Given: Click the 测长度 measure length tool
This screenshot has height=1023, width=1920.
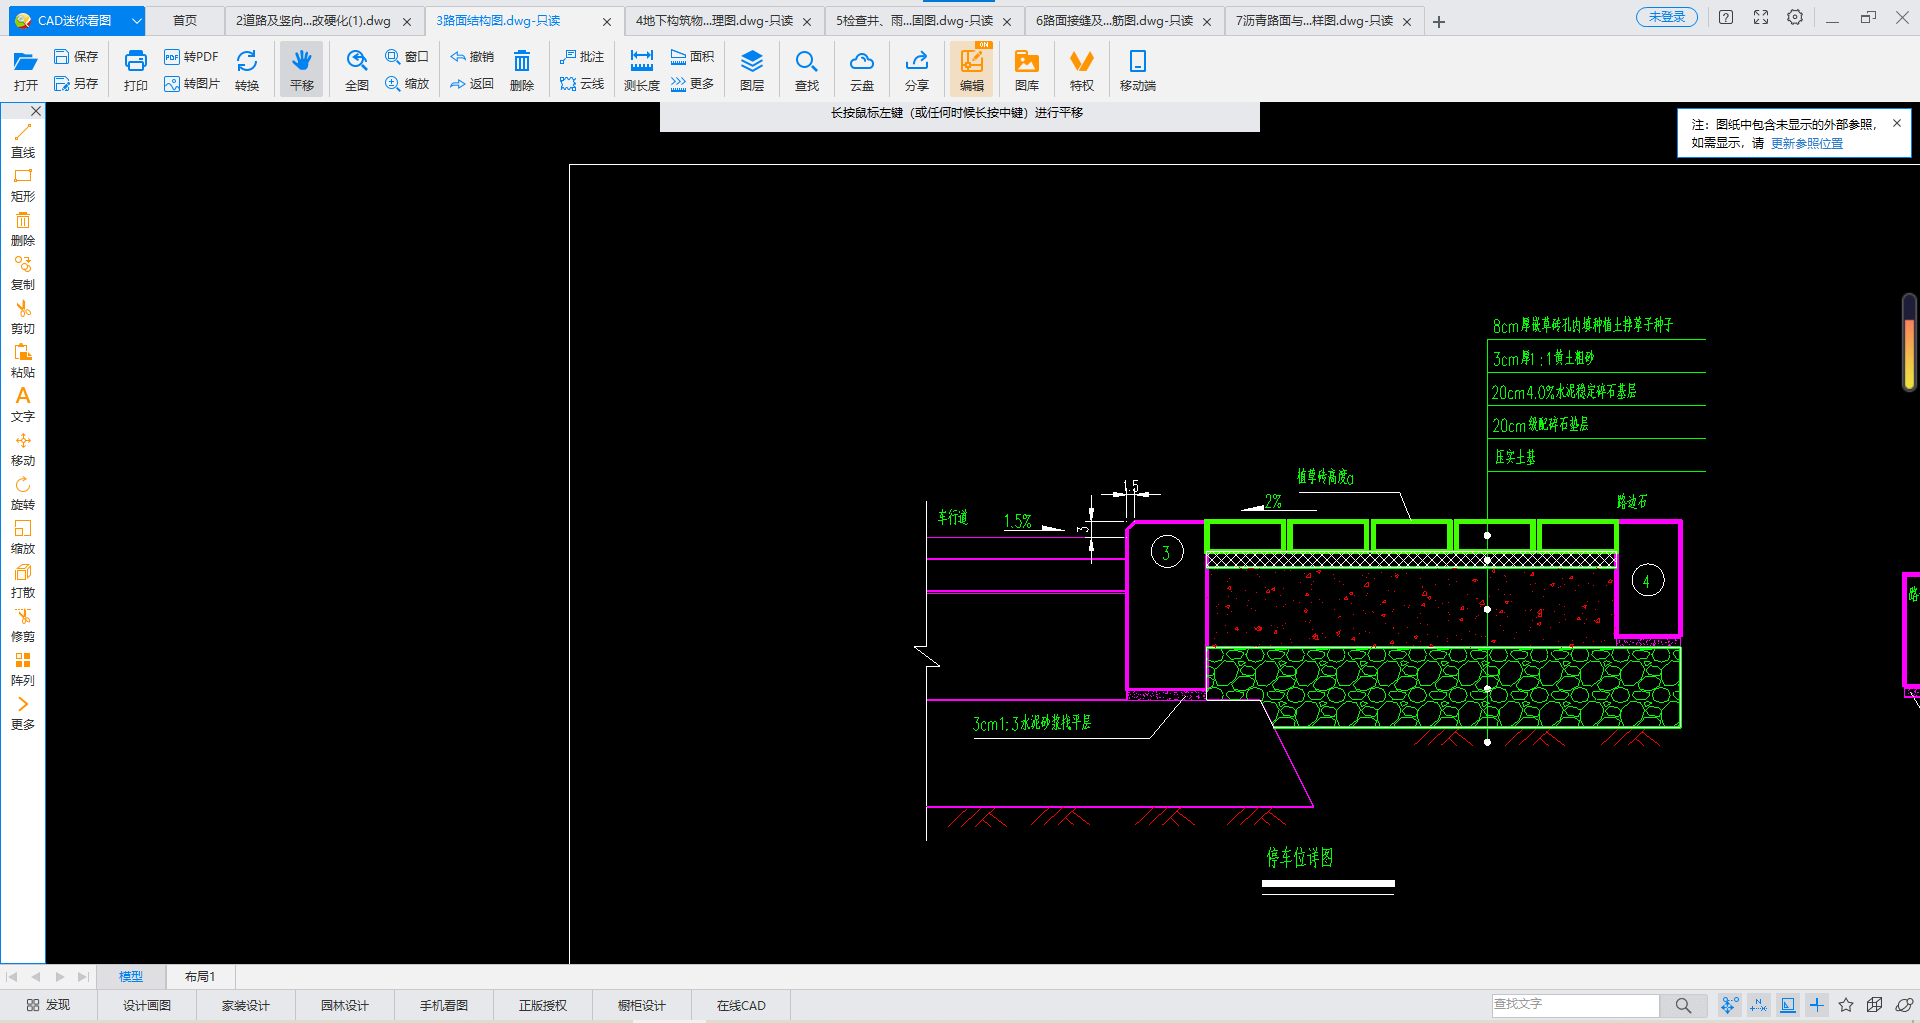Looking at the screenshot, I should 641,69.
